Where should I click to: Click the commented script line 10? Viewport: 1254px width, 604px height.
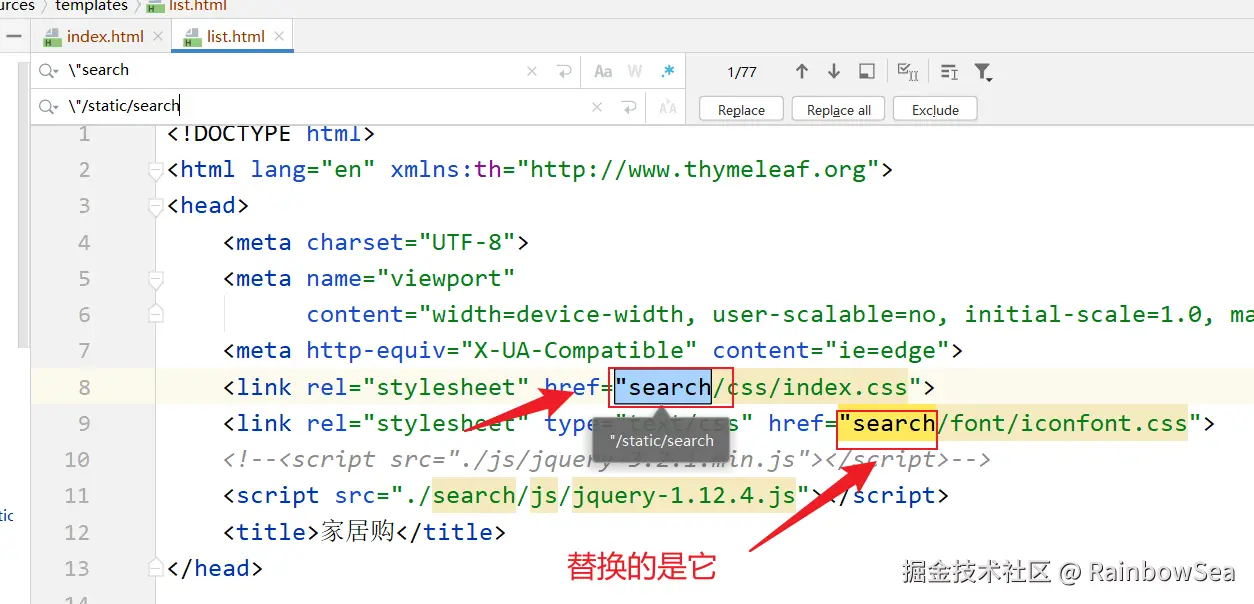(607, 459)
